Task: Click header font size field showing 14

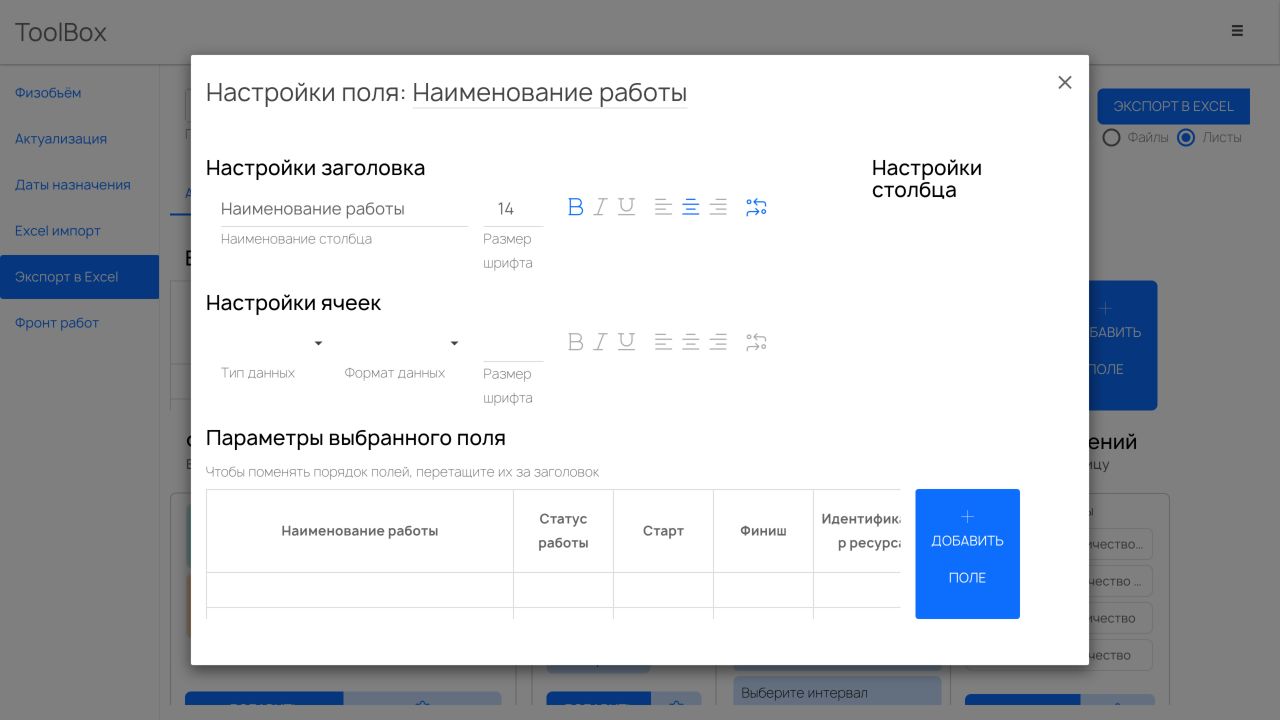Action: 513,209
